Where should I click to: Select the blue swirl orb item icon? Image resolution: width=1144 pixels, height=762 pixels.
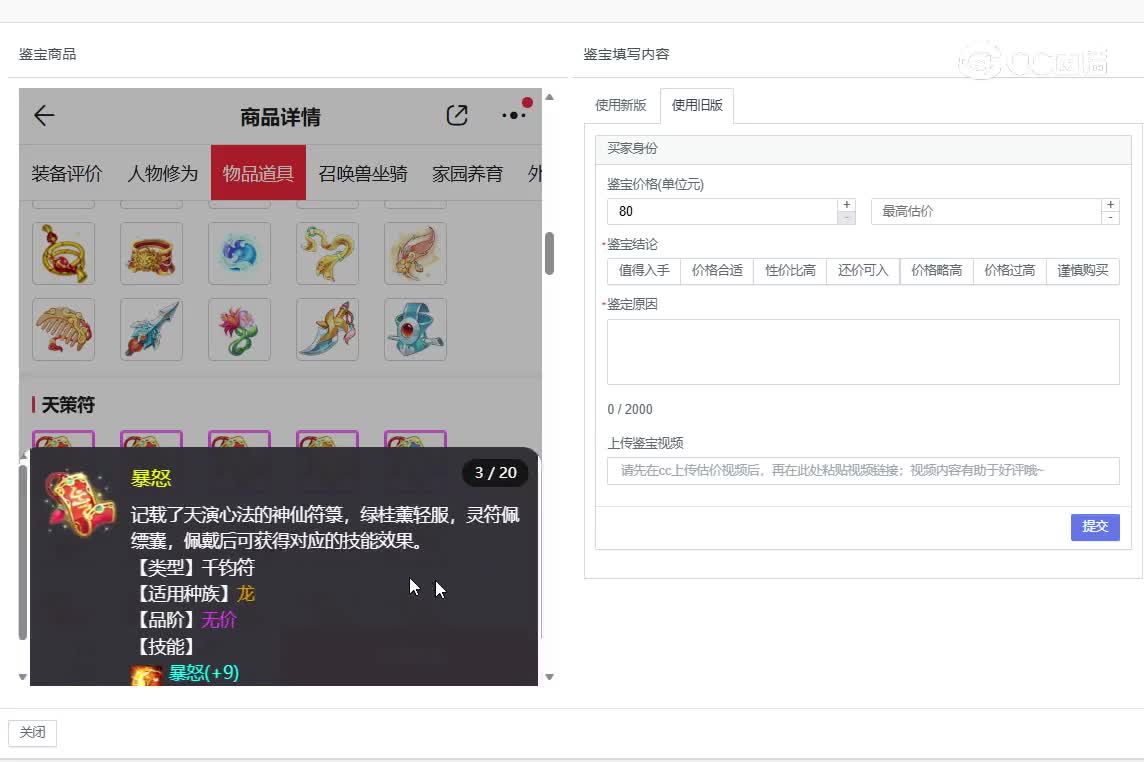click(x=239, y=253)
